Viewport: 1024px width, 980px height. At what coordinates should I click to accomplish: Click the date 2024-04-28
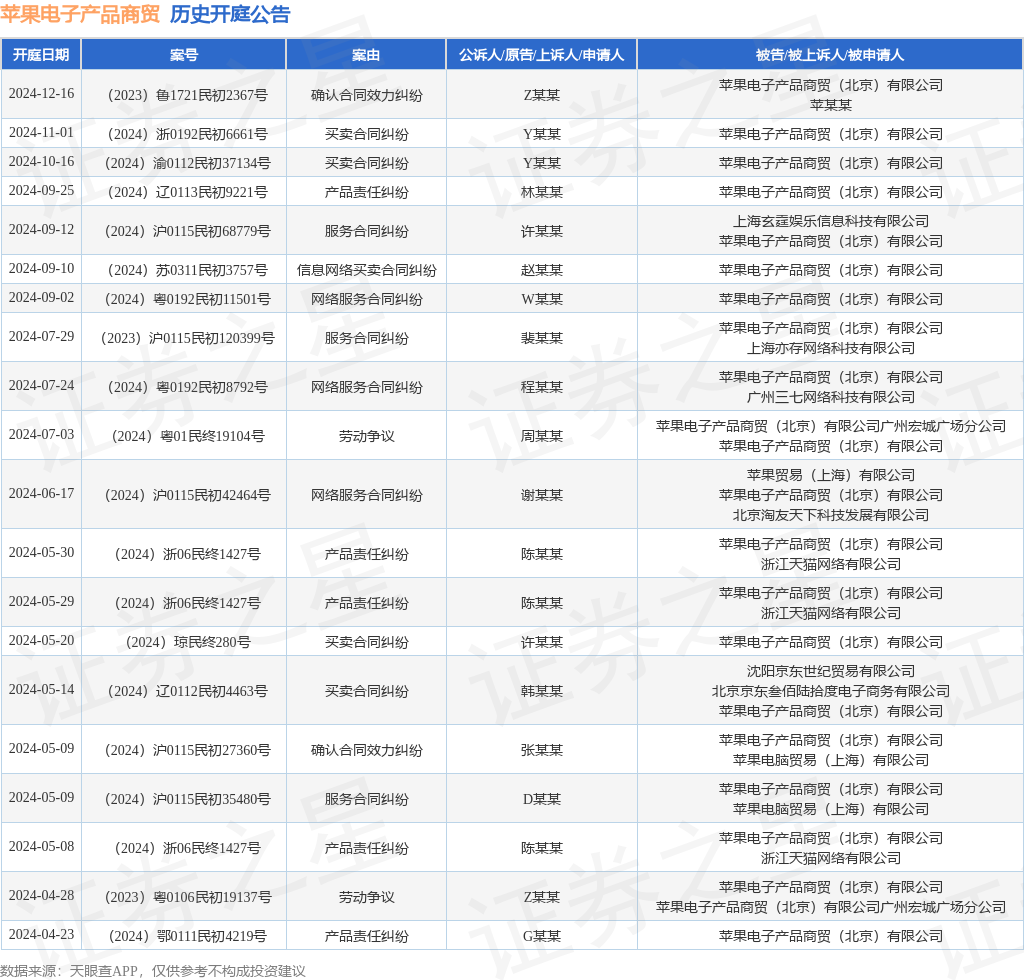(41, 896)
